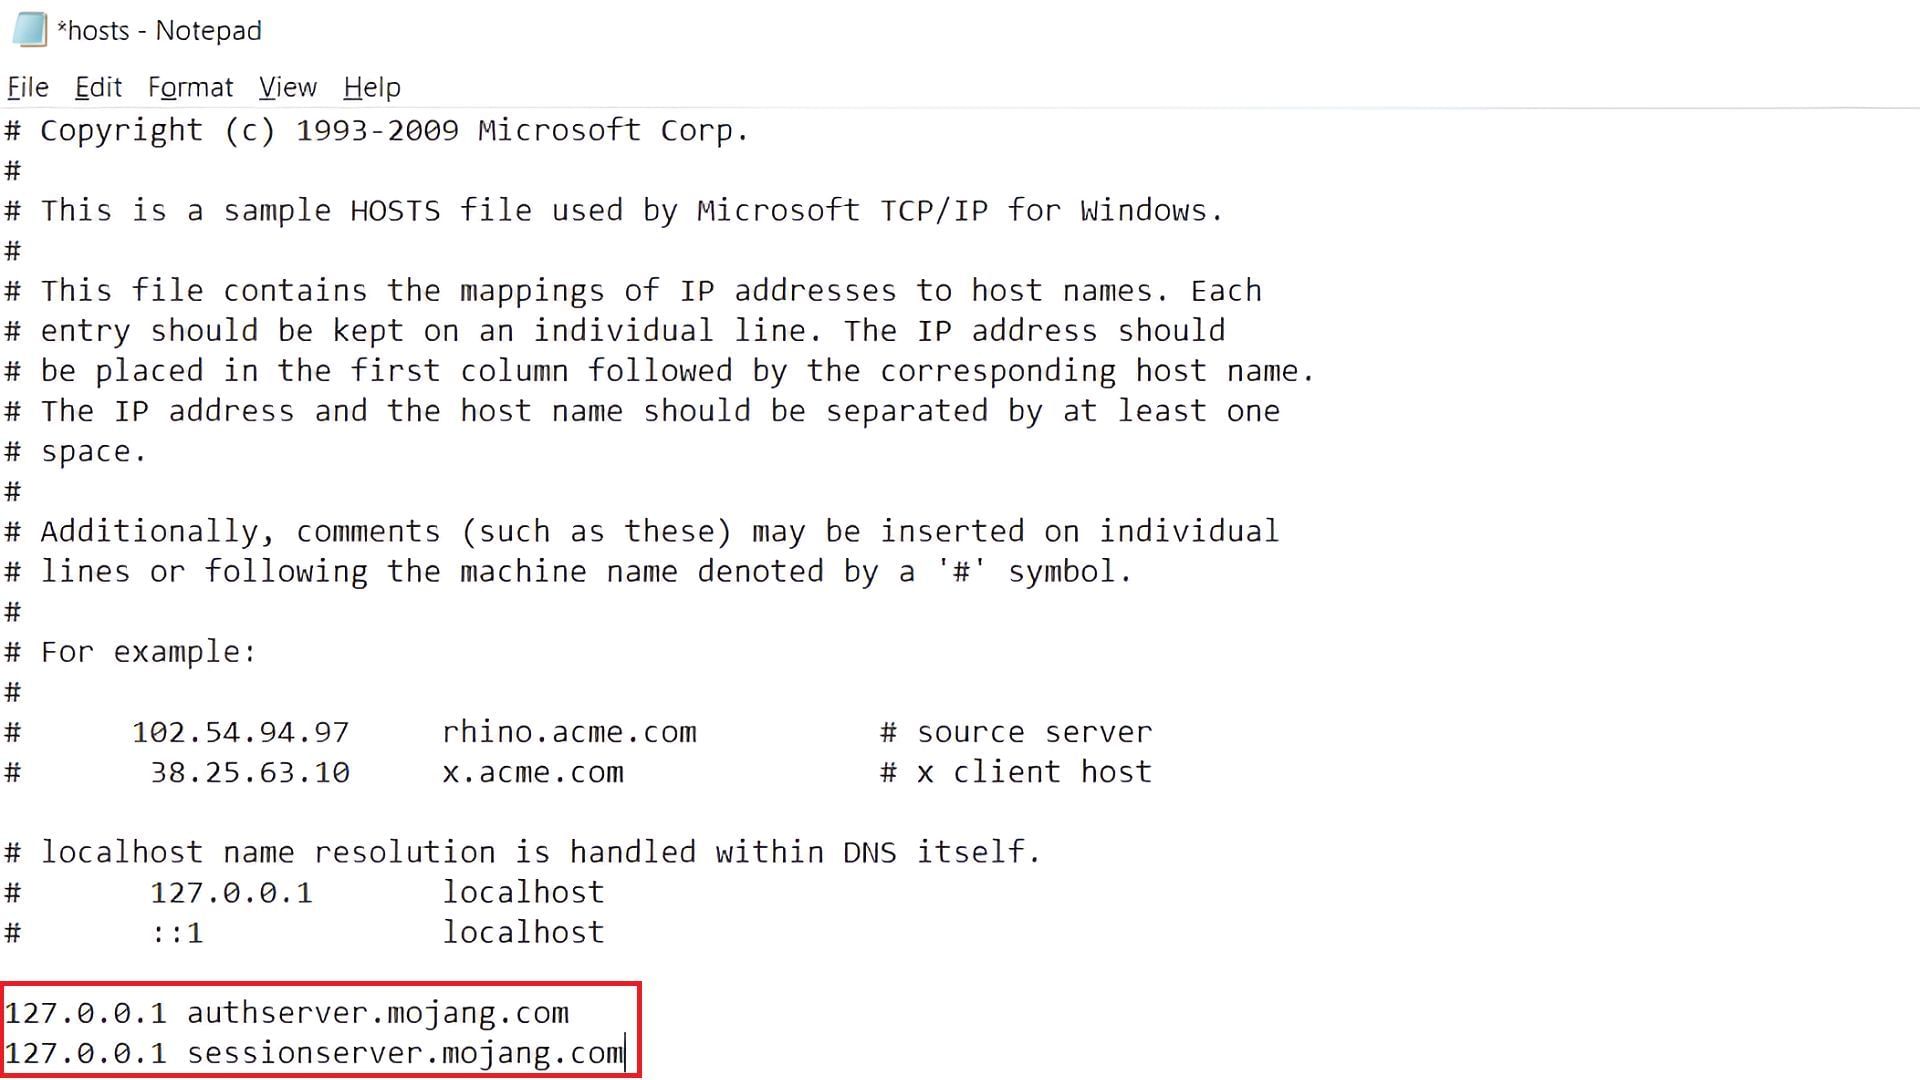The height and width of the screenshot is (1080, 1920).
Task: Open the Edit menu
Action: 99,87
